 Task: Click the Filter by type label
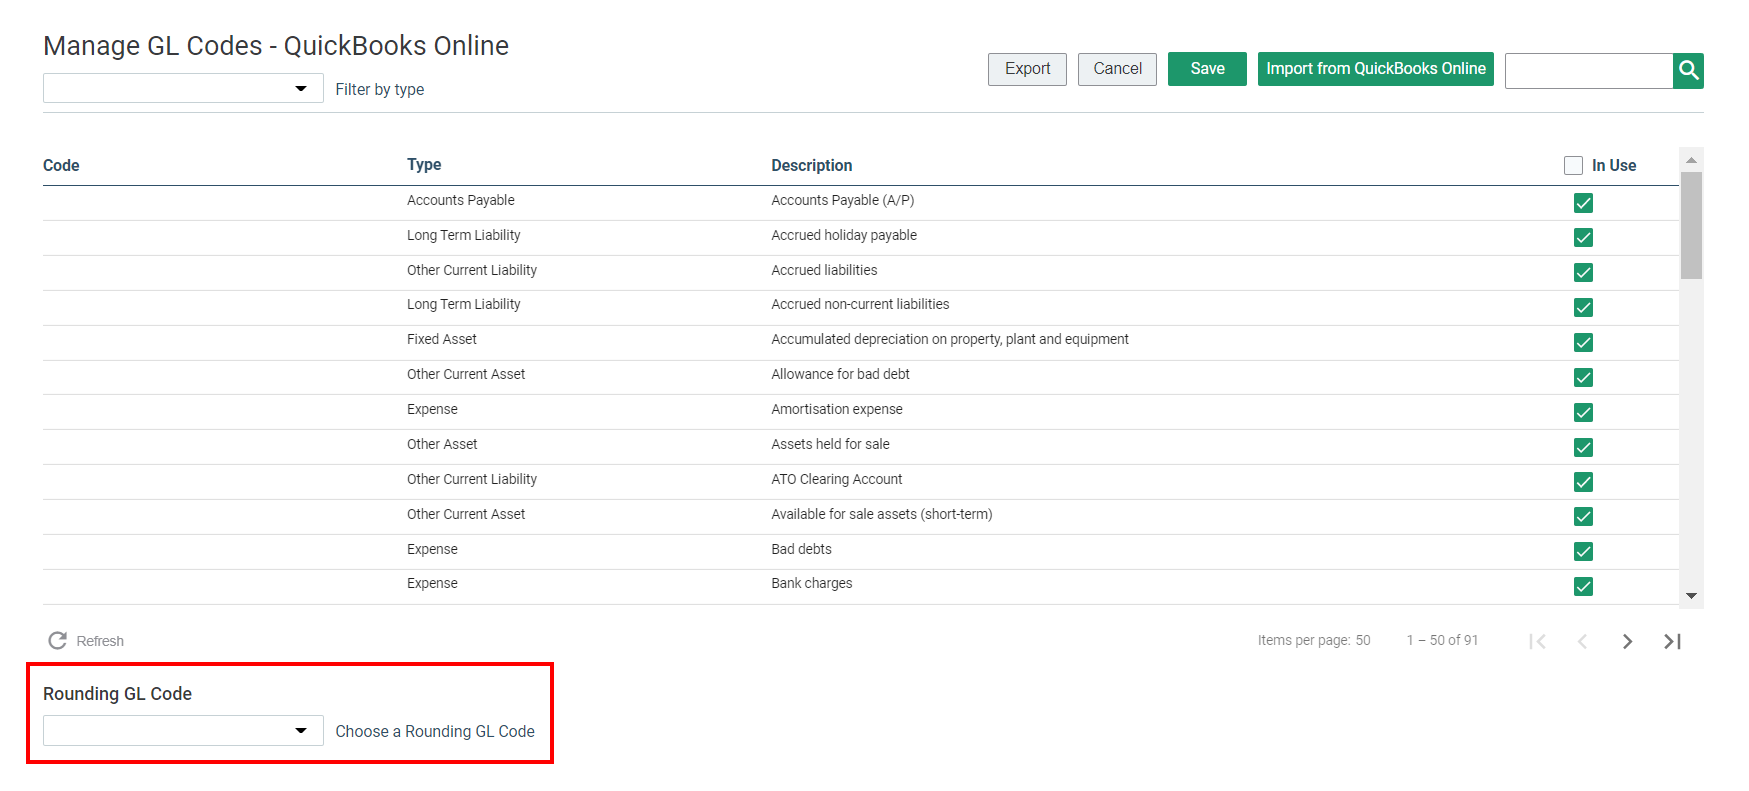pyautogui.click(x=380, y=90)
